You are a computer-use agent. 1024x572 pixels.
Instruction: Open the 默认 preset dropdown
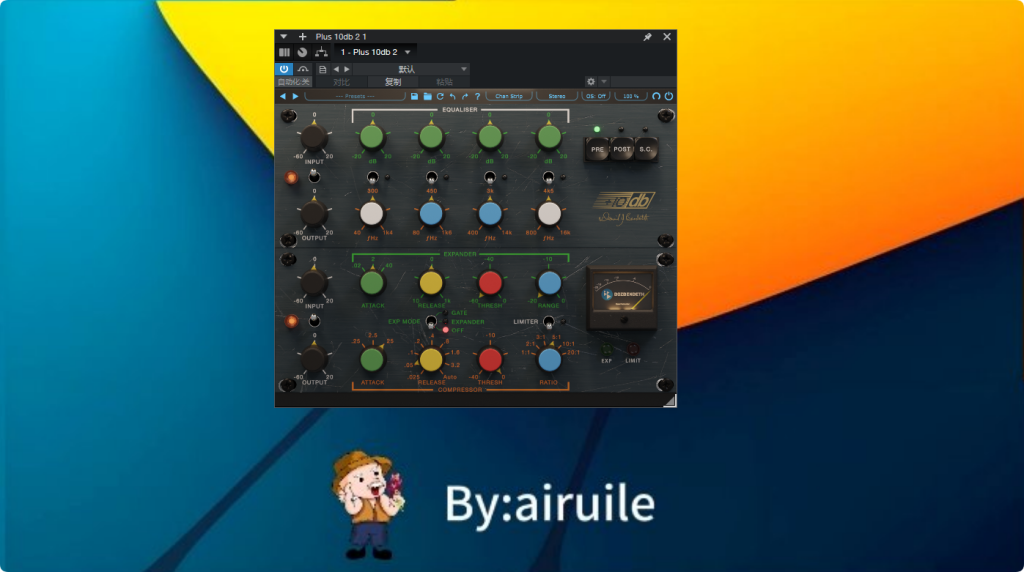pyautogui.click(x=411, y=69)
